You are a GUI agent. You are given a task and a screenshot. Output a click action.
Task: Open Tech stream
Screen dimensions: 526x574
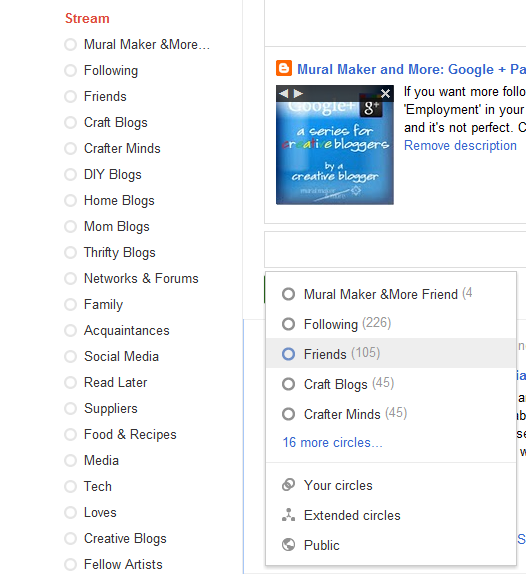[88, 486]
